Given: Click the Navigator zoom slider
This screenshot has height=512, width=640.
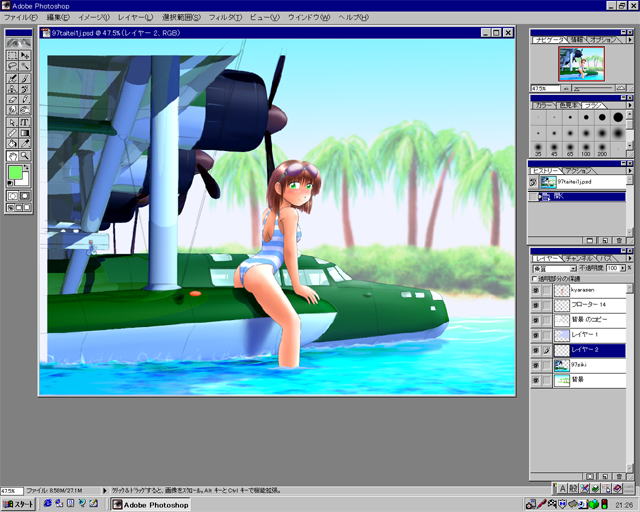Looking at the screenshot, I should pos(594,89).
